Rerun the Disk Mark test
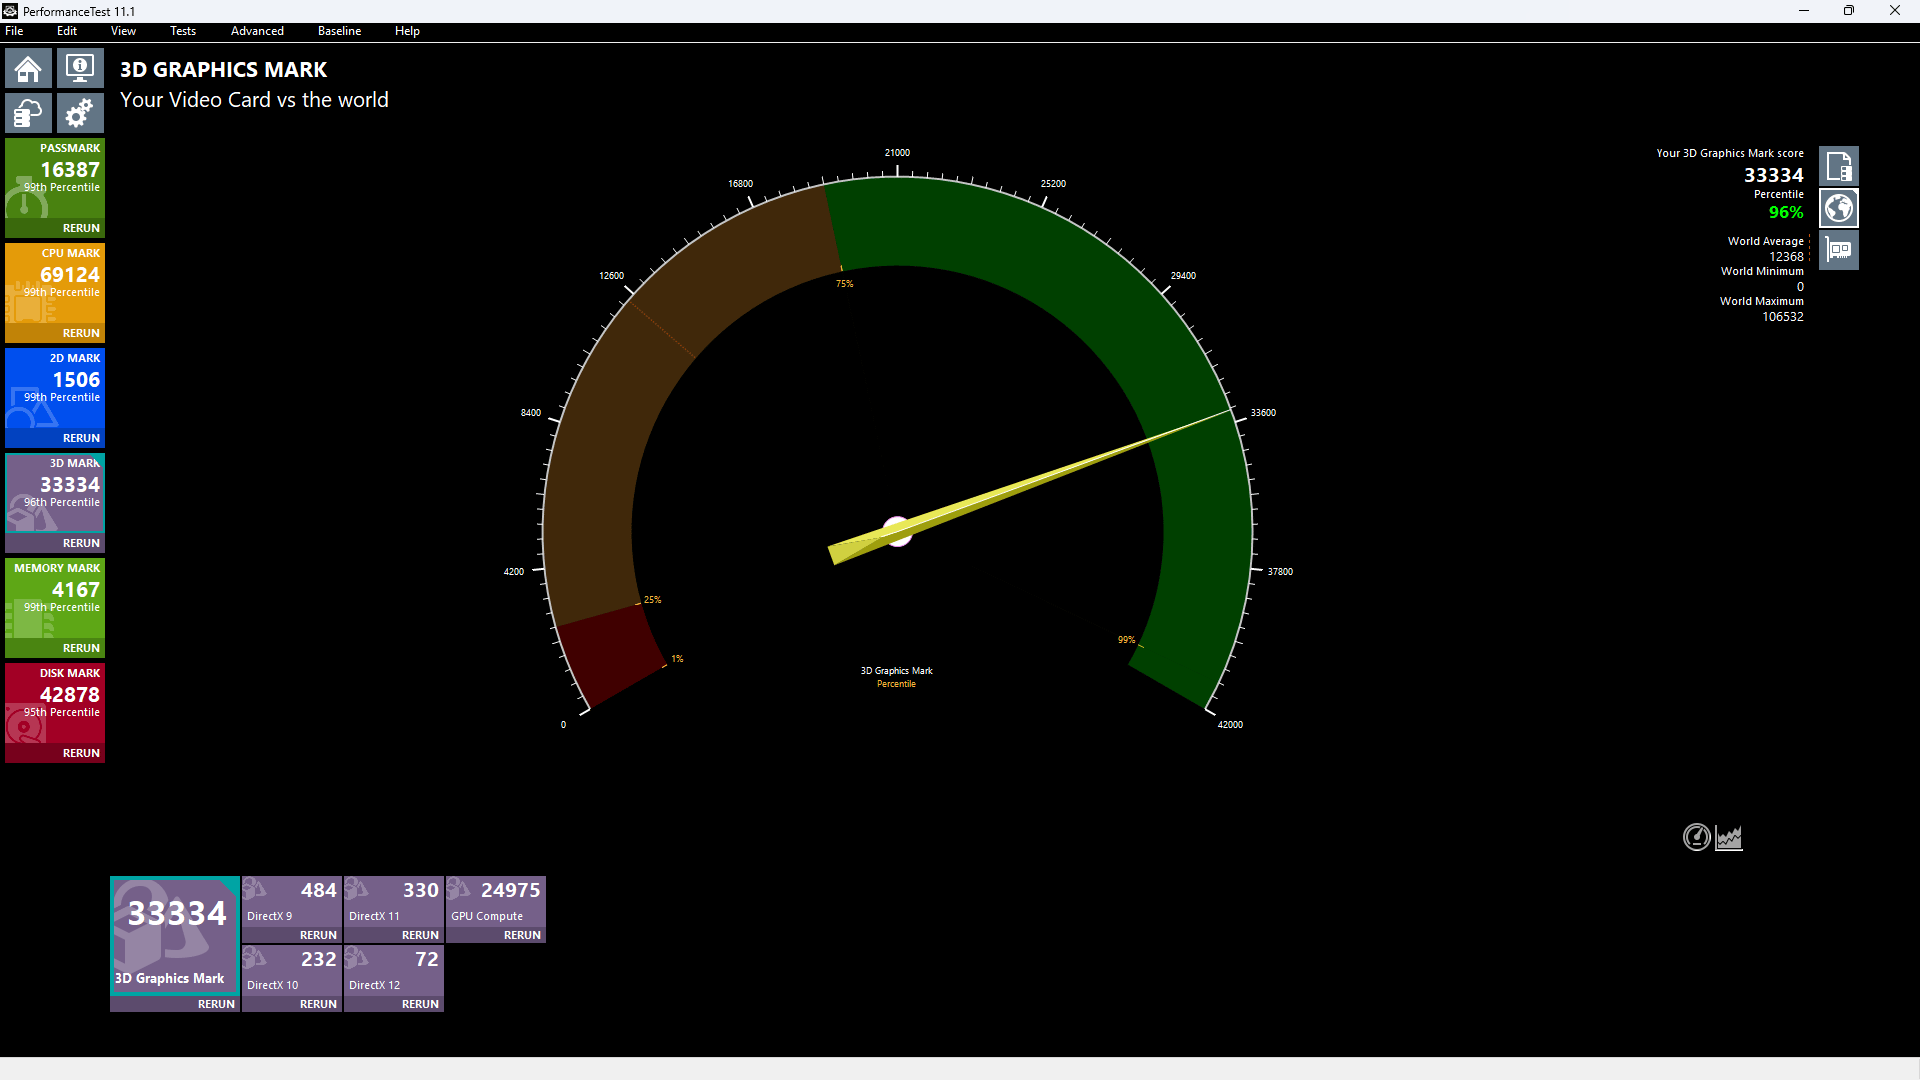1920x1080 pixels. click(81, 753)
